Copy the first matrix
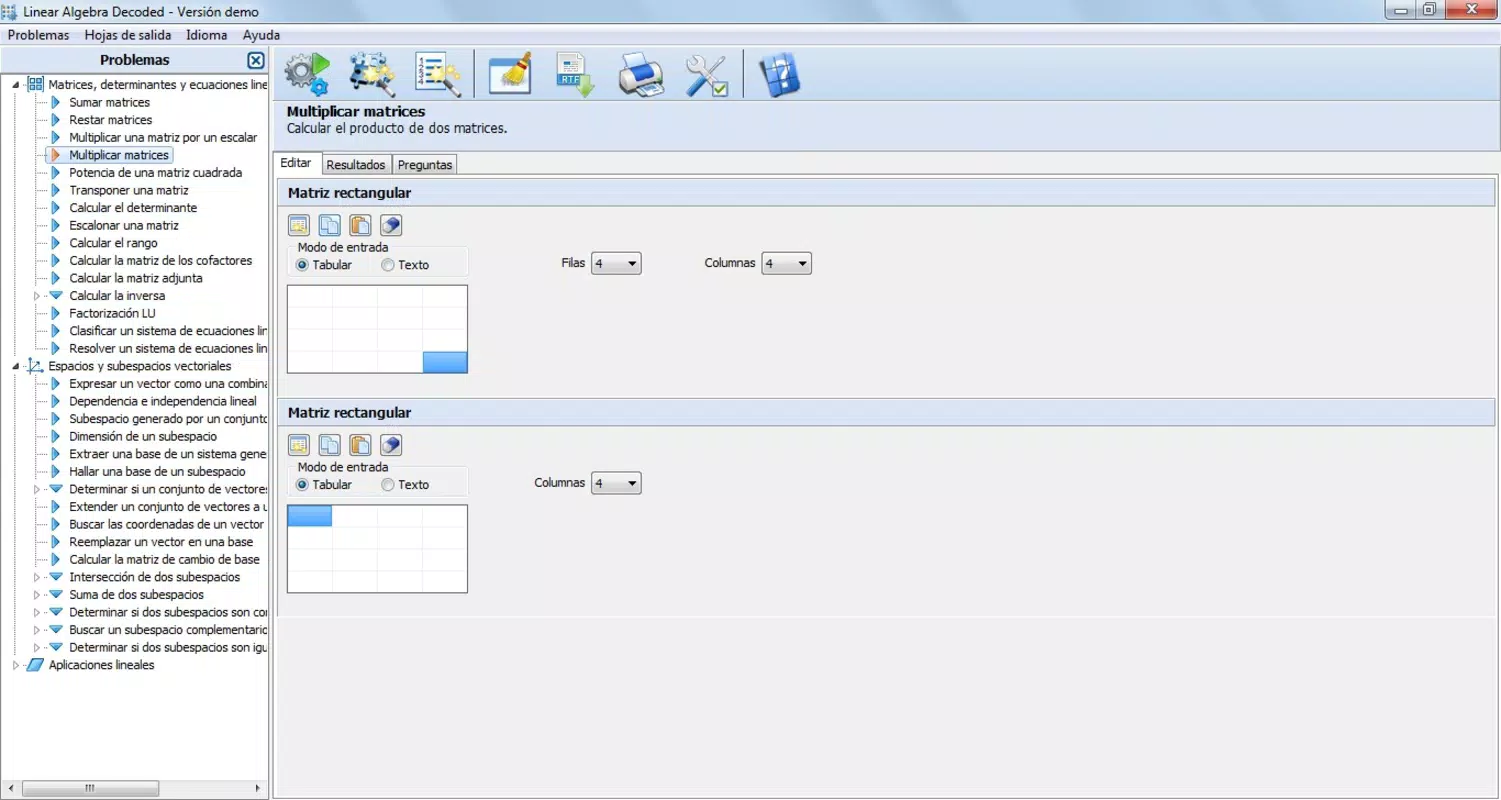Viewport: 1501px width, 800px height. pyautogui.click(x=329, y=225)
